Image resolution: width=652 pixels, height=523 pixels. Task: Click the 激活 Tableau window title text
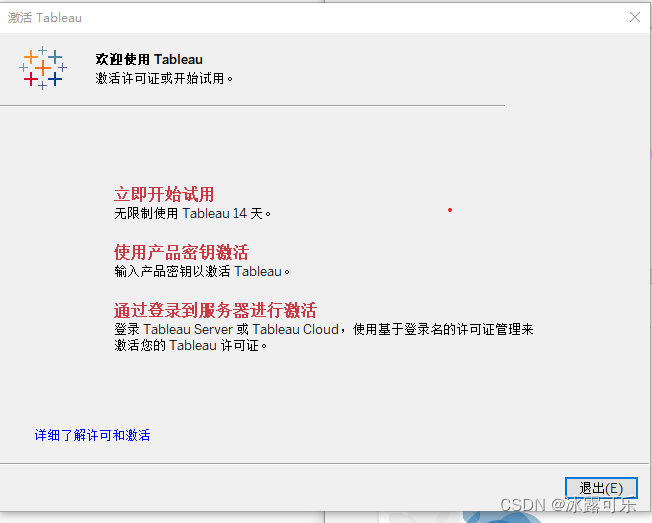pyautogui.click(x=44, y=17)
